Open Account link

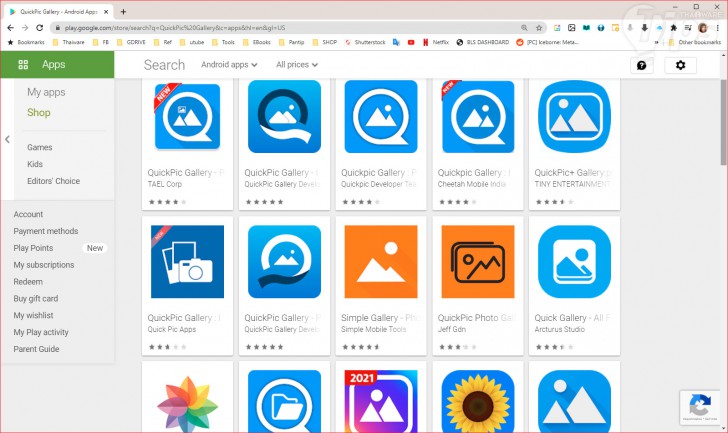click(28, 214)
